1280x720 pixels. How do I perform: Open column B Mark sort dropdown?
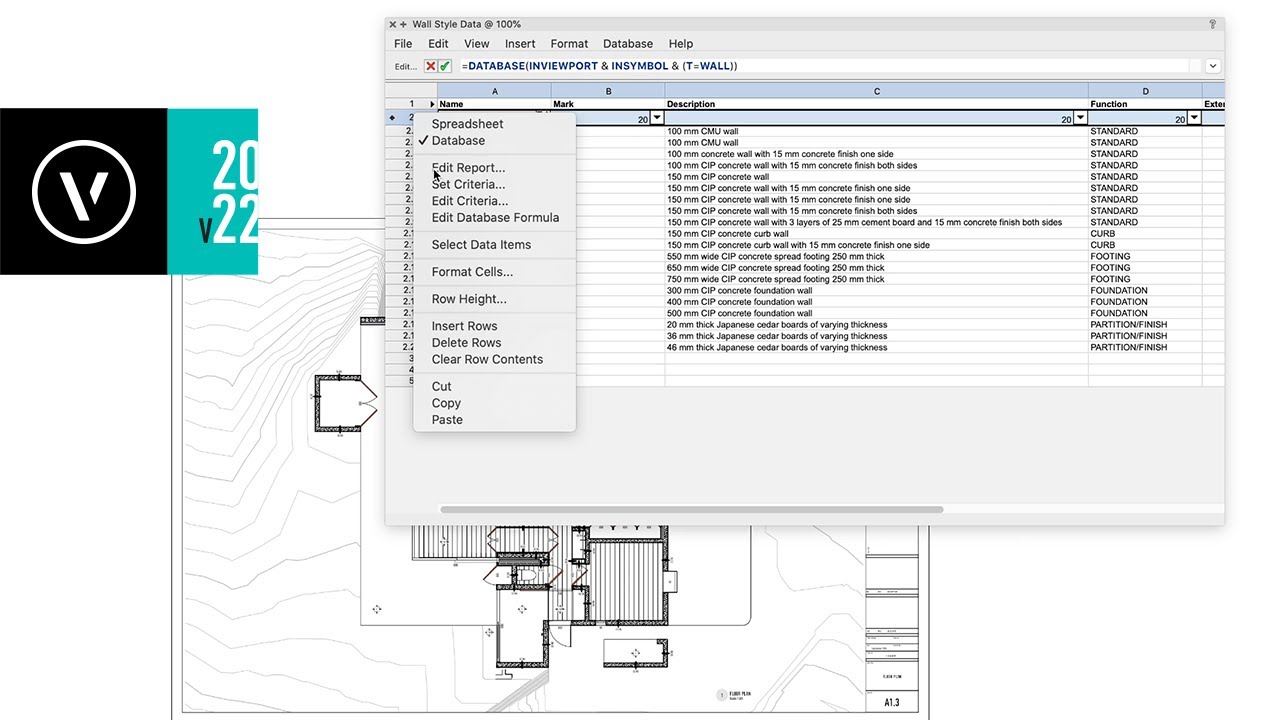click(x=657, y=118)
